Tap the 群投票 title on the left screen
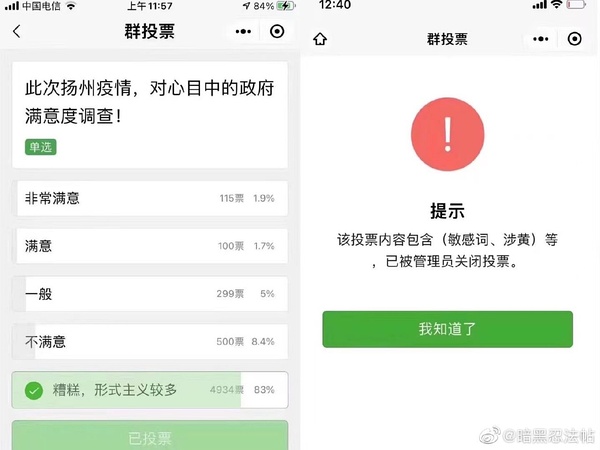This screenshot has height=450, width=600. 150,31
